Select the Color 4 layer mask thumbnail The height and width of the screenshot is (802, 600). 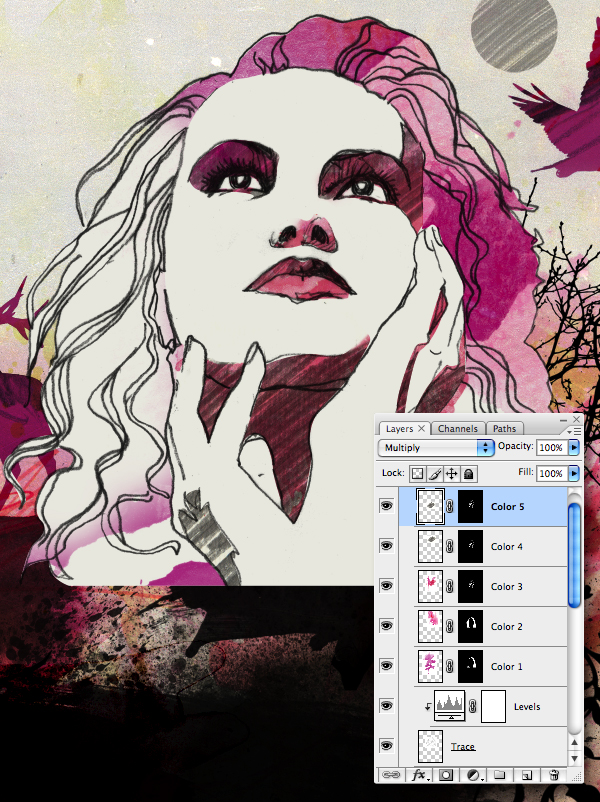471,546
